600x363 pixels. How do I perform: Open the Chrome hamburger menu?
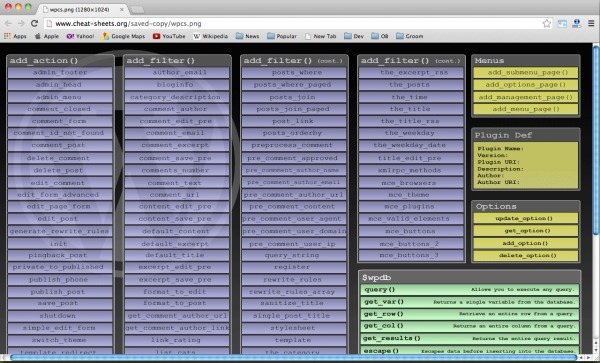coord(591,23)
